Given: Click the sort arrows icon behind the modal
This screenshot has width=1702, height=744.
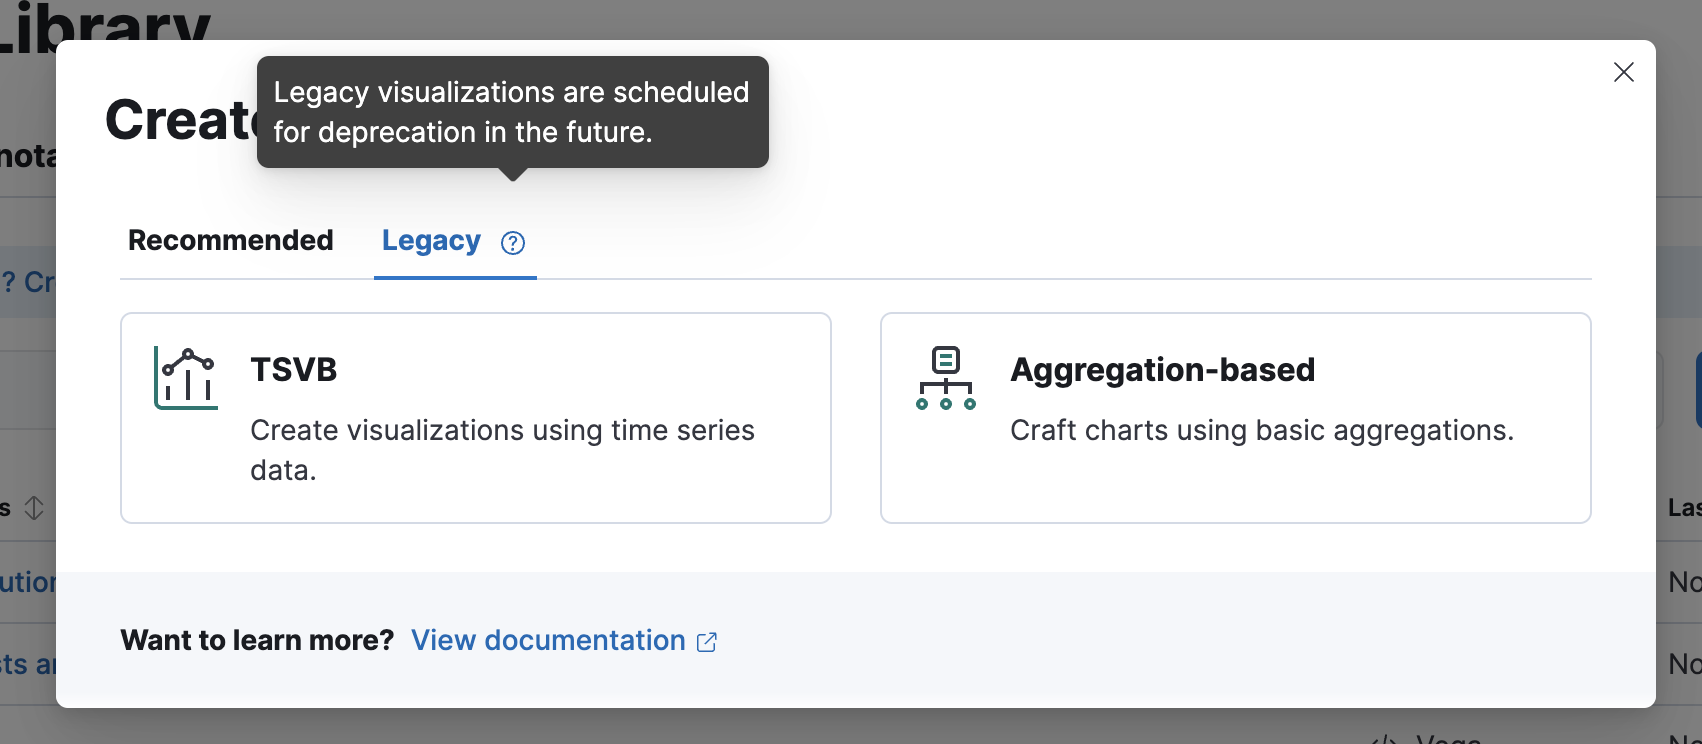Looking at the screenshot, I should (34, 508).
